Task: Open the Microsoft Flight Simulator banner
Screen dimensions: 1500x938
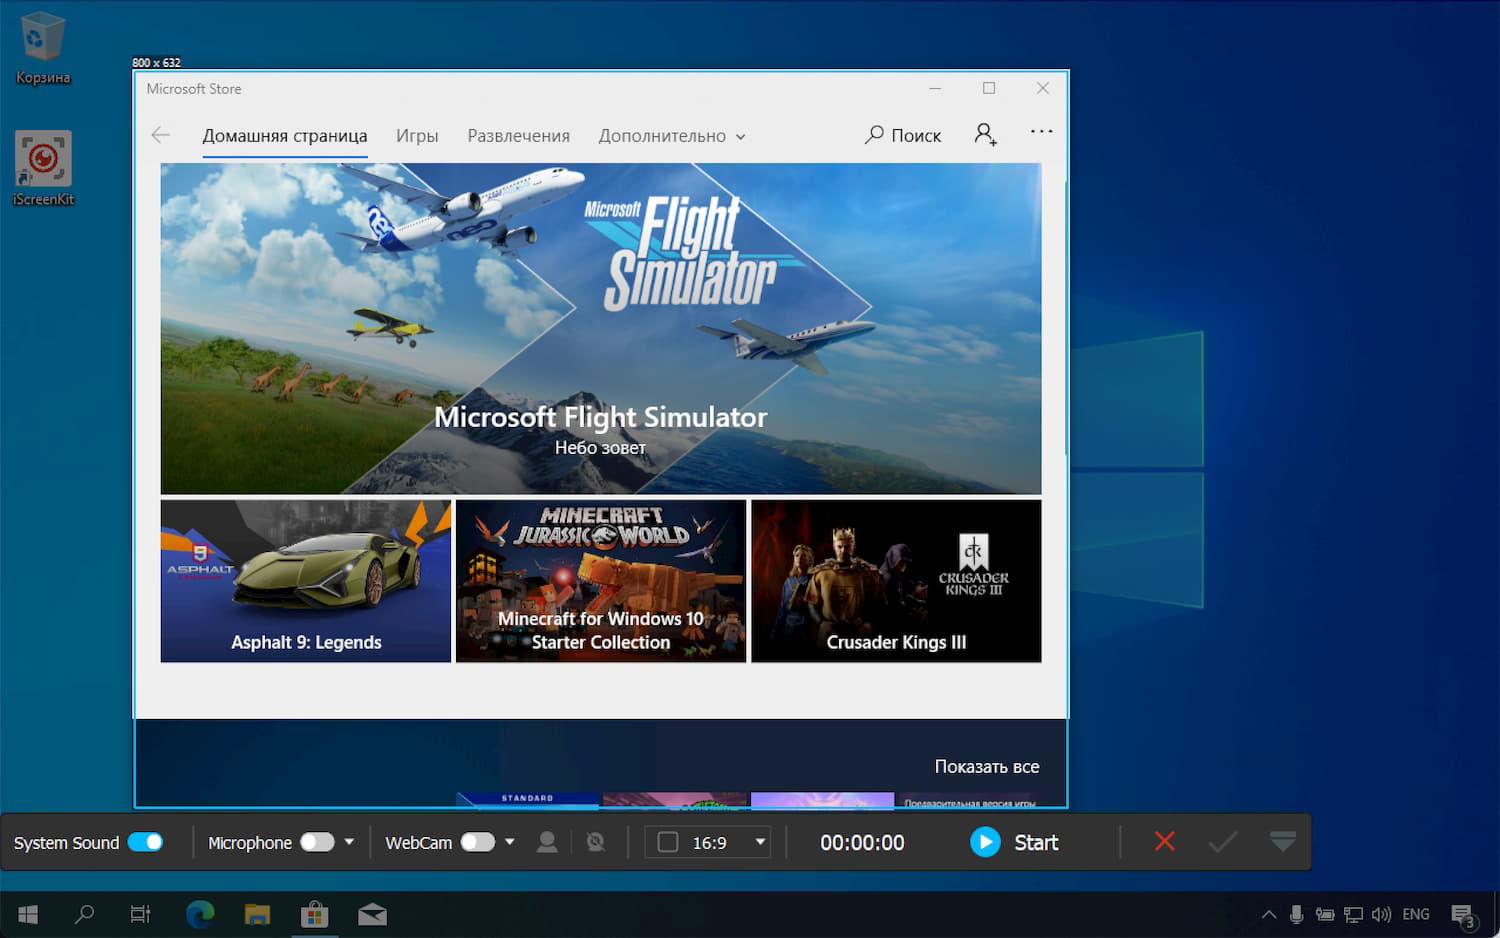Action: (601, 328)
